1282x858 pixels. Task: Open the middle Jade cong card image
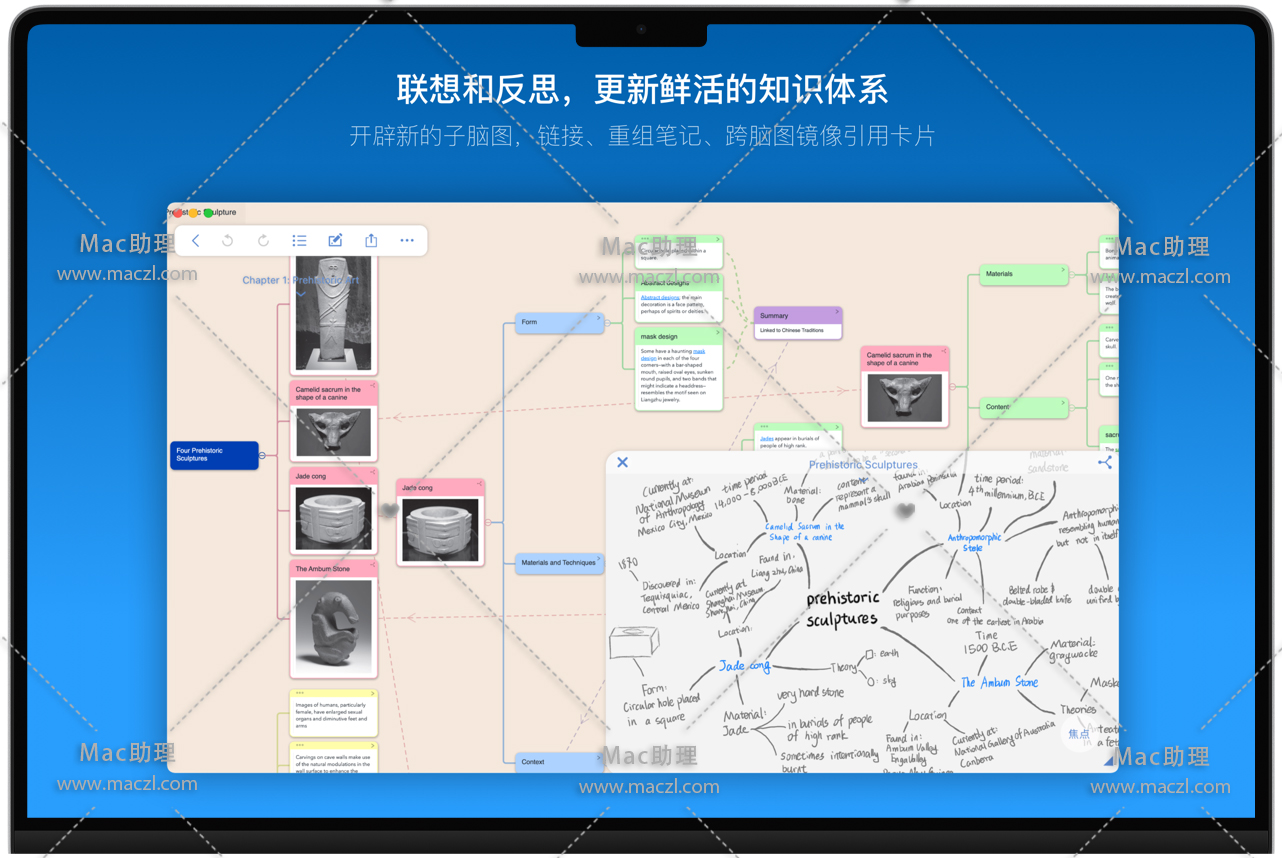click(440, 529)
